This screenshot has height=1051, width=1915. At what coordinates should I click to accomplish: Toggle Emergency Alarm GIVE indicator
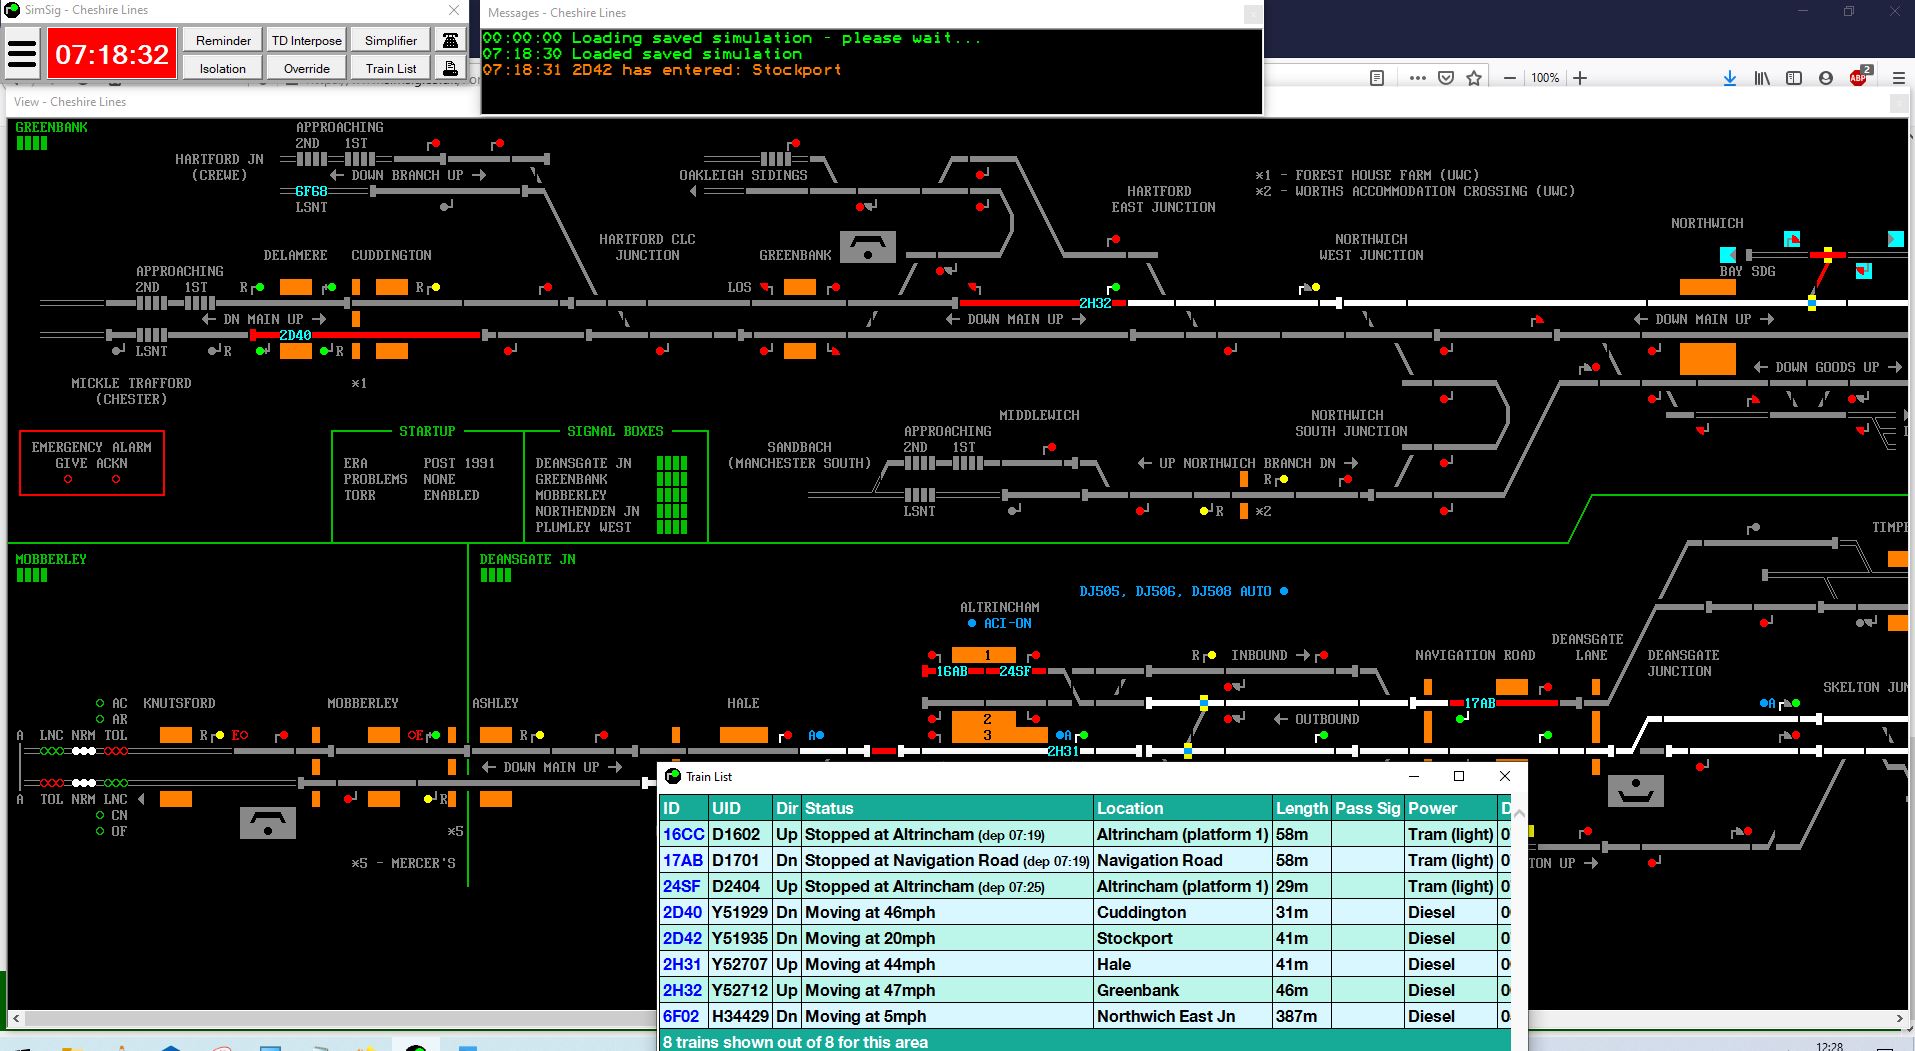coord(68,479)
